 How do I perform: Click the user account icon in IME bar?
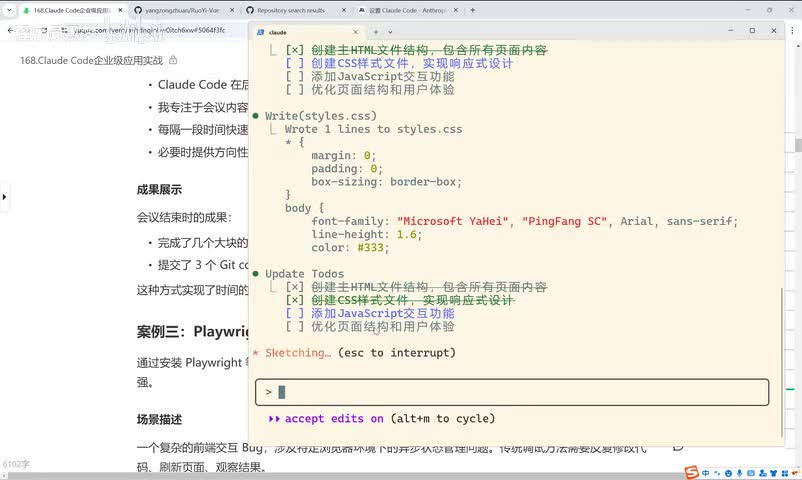[x=763, y=473]
